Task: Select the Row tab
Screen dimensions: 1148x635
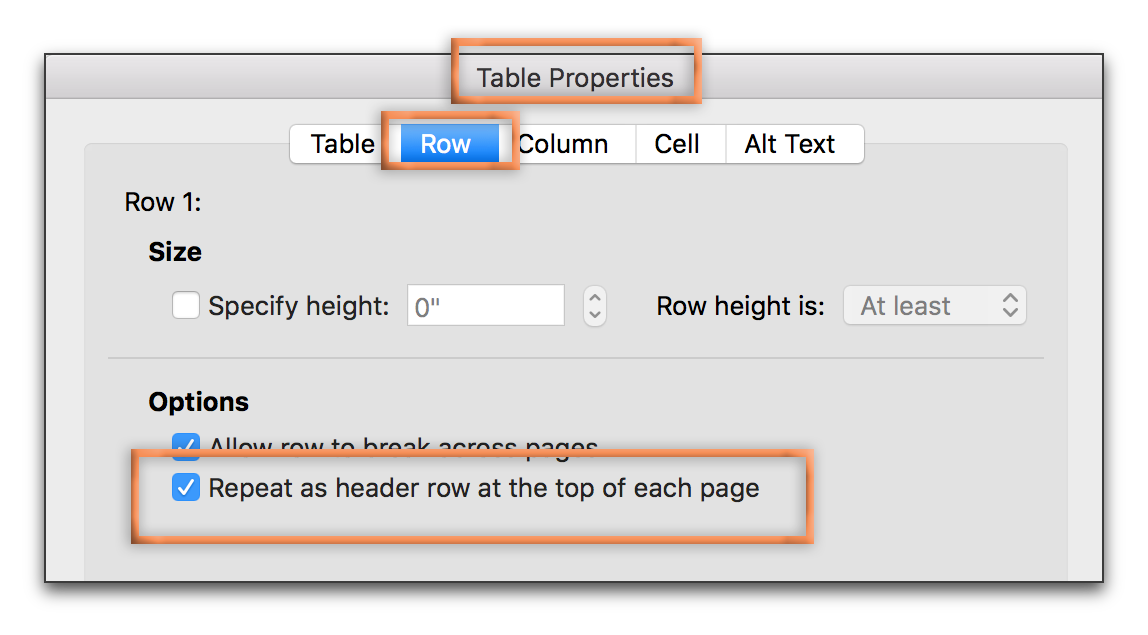Action: click(445, 144)
